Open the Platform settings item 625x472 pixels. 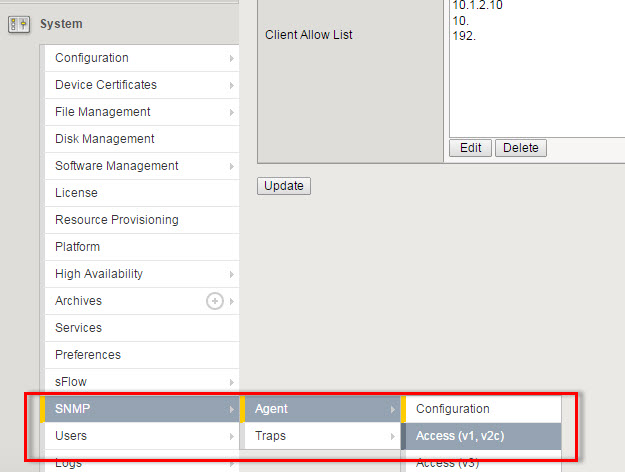[x=78, y=247]
